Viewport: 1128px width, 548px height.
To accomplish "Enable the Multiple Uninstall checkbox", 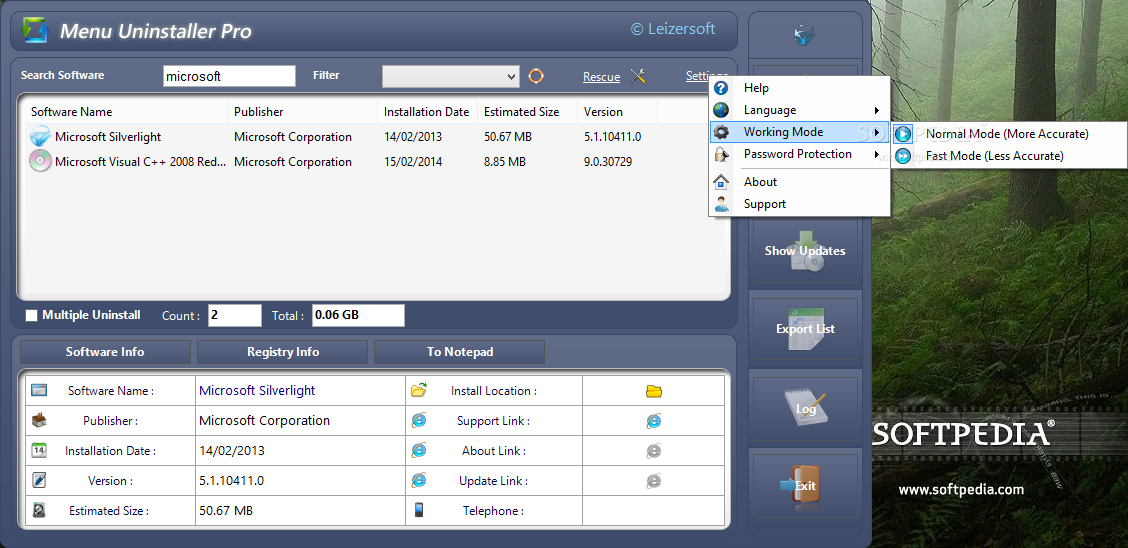I will (x=32, y=316).
